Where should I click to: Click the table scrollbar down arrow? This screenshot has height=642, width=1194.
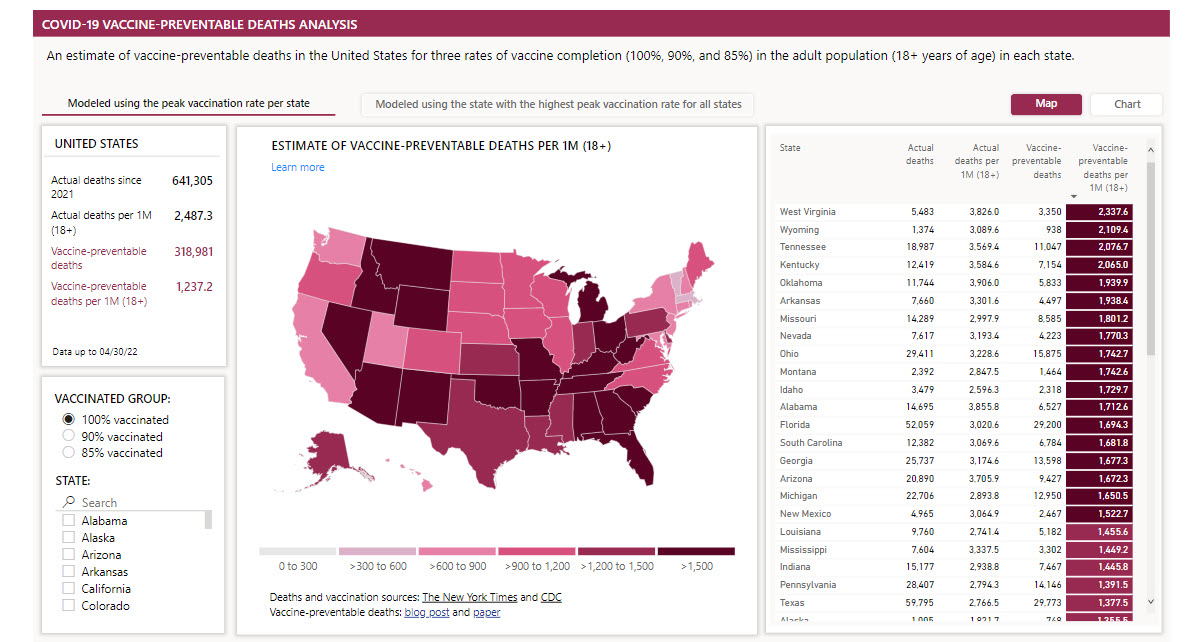pos(1151,602)
